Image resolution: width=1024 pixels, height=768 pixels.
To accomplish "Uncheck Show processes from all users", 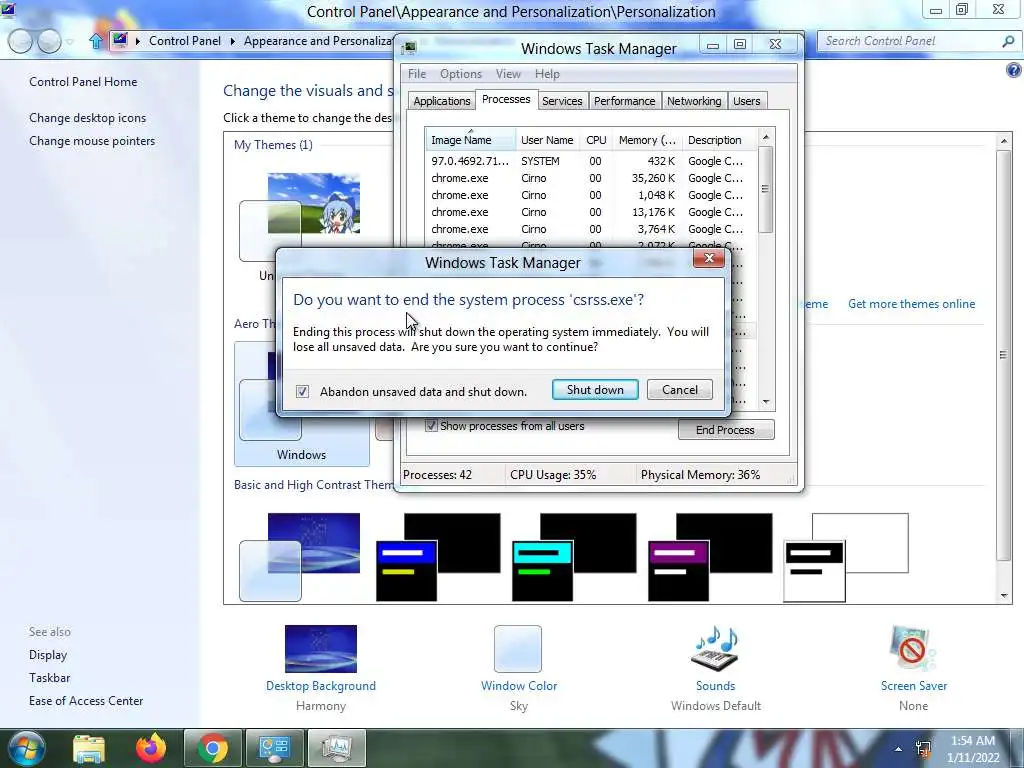I will (431, 426).
